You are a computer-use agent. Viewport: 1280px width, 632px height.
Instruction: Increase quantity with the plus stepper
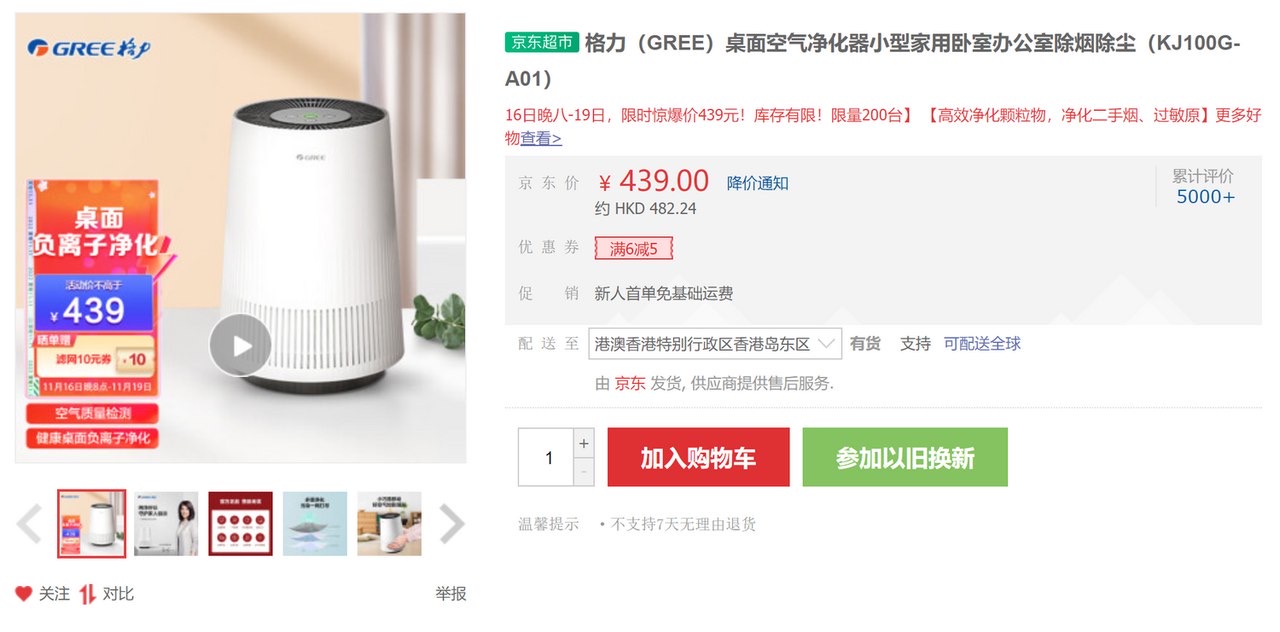pyautogui.click(x=582, y=441)
